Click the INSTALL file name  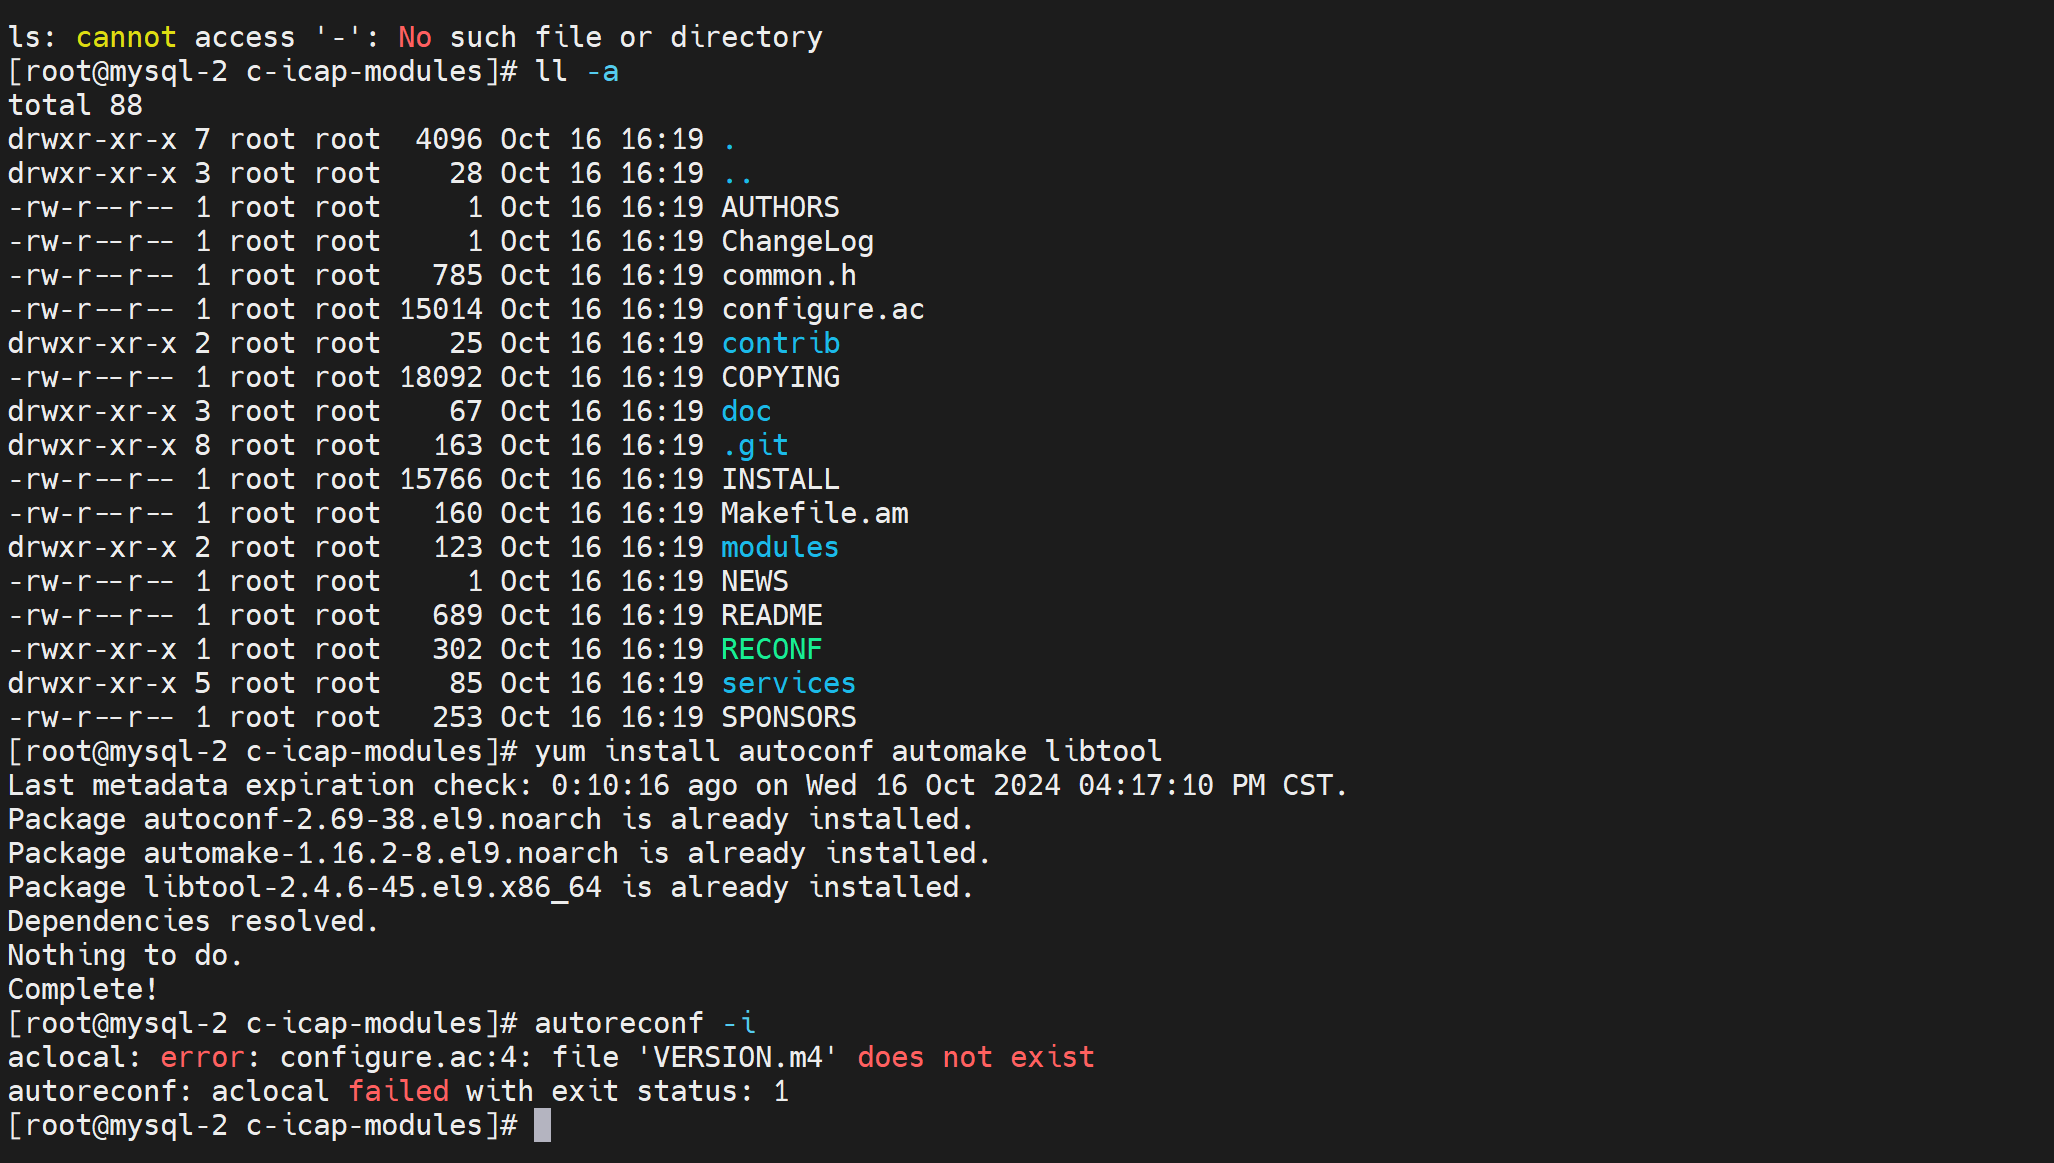pos(780,479)
